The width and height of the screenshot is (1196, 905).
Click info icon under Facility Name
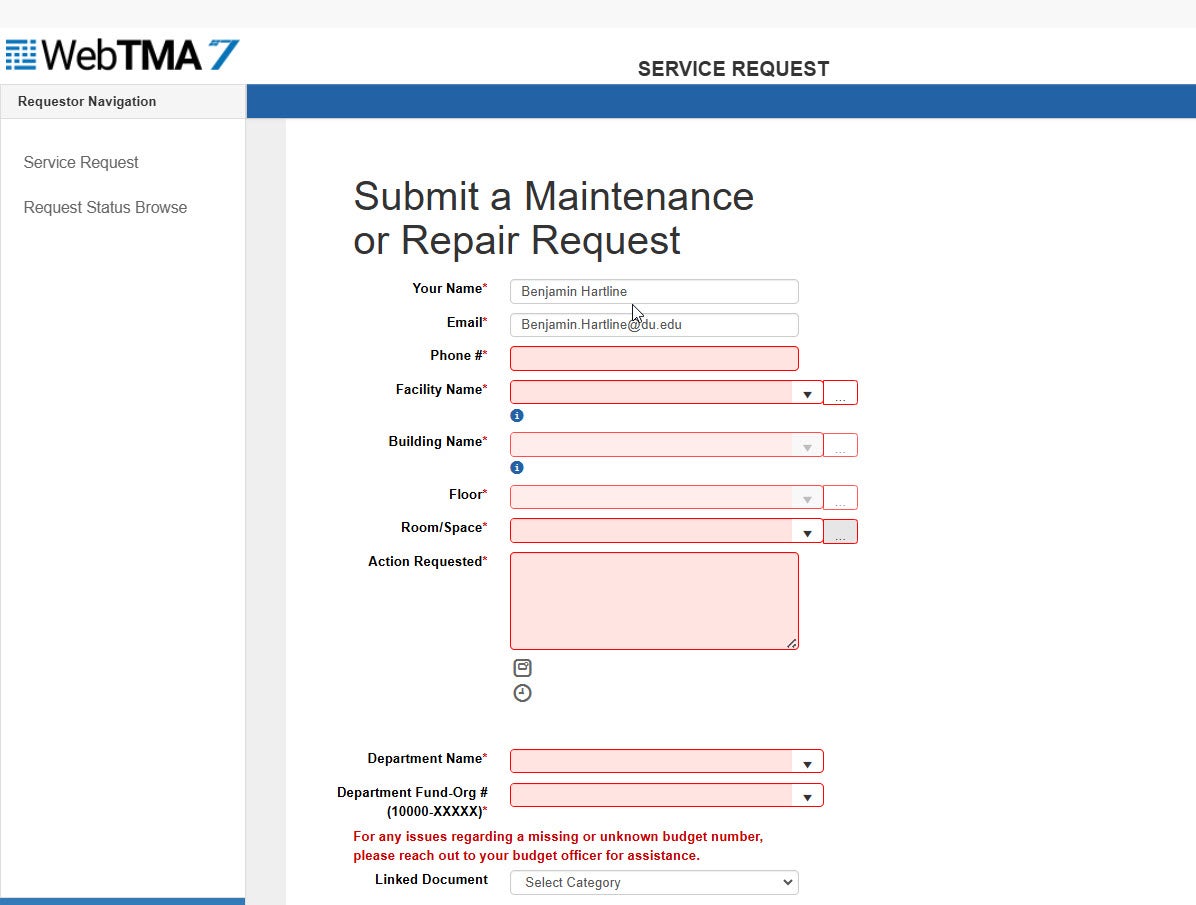[x=517, y=415]
